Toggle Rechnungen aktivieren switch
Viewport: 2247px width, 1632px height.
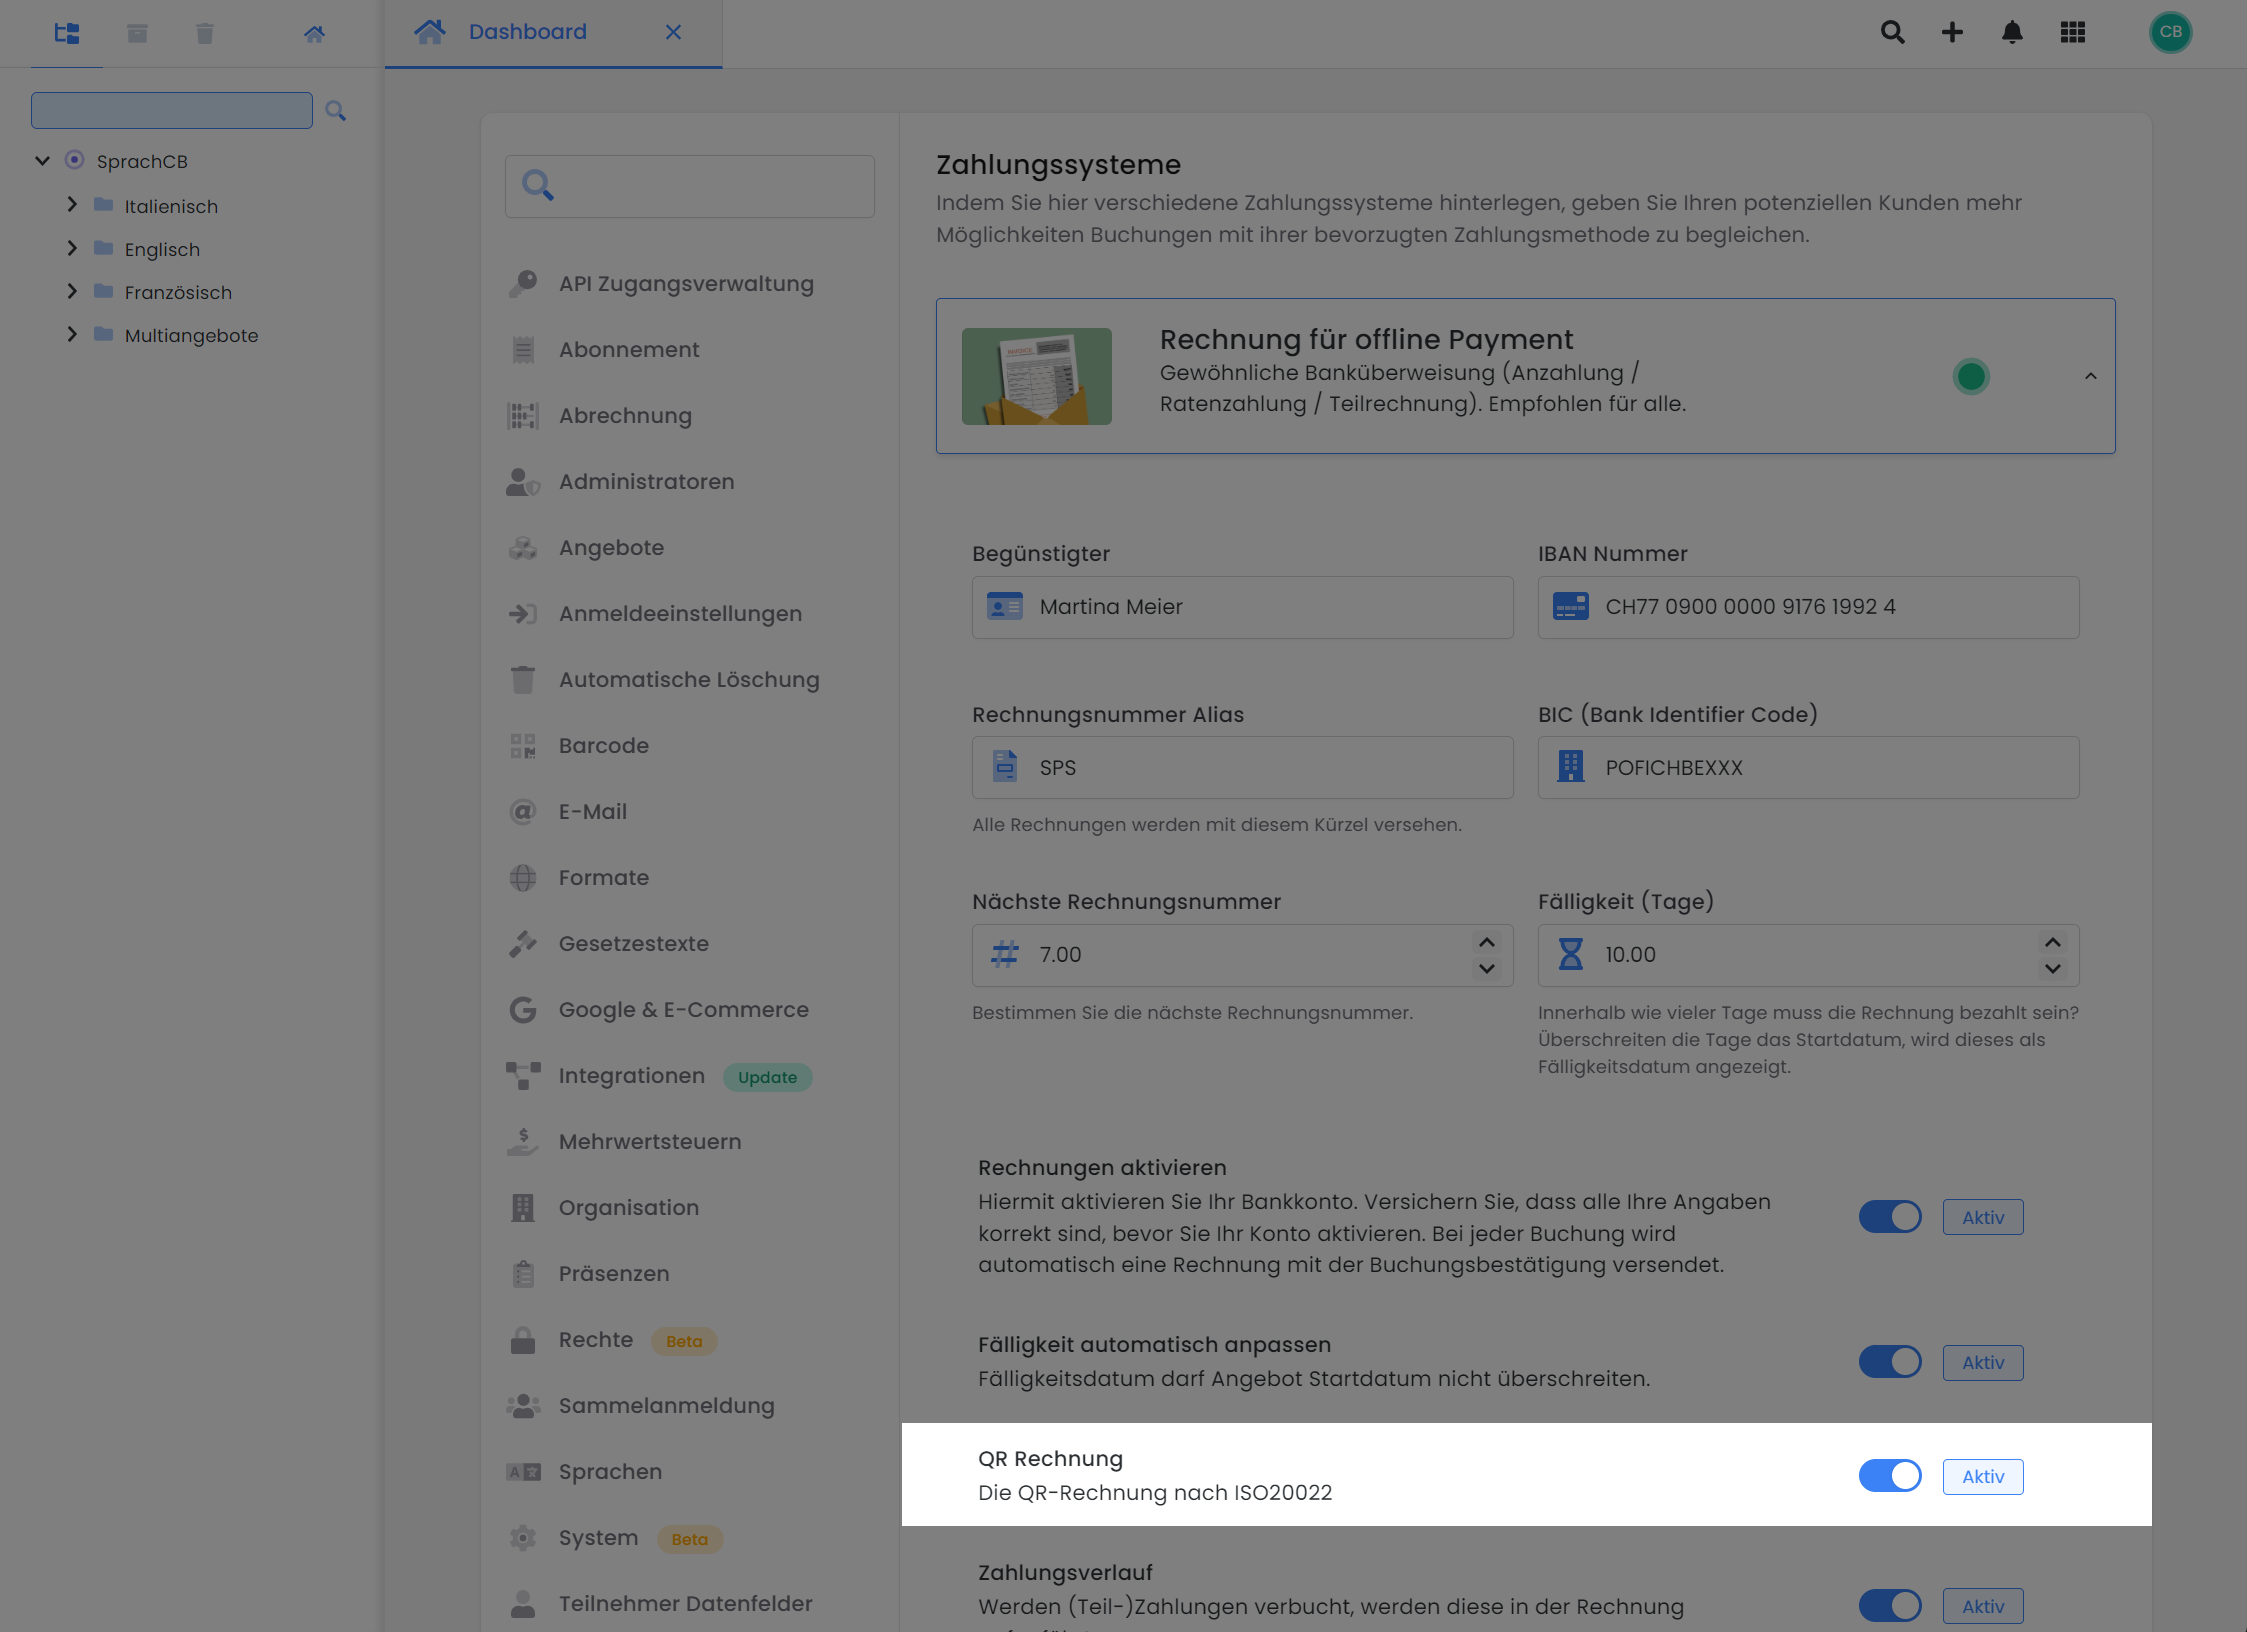point(1890,1217)
